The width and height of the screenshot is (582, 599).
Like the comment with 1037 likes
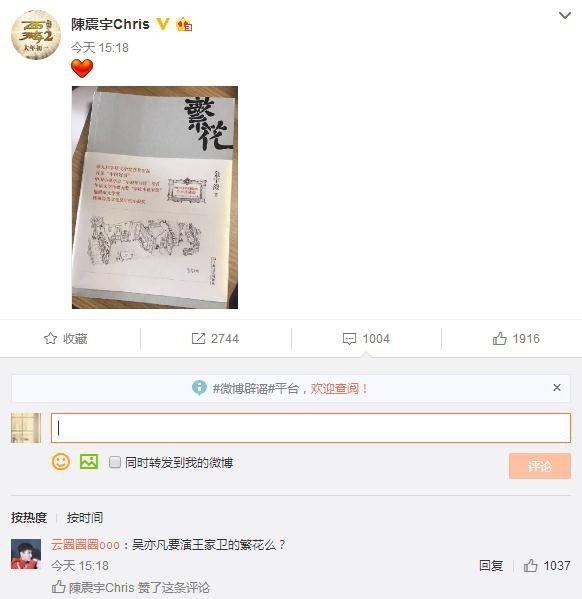(530, 566)
